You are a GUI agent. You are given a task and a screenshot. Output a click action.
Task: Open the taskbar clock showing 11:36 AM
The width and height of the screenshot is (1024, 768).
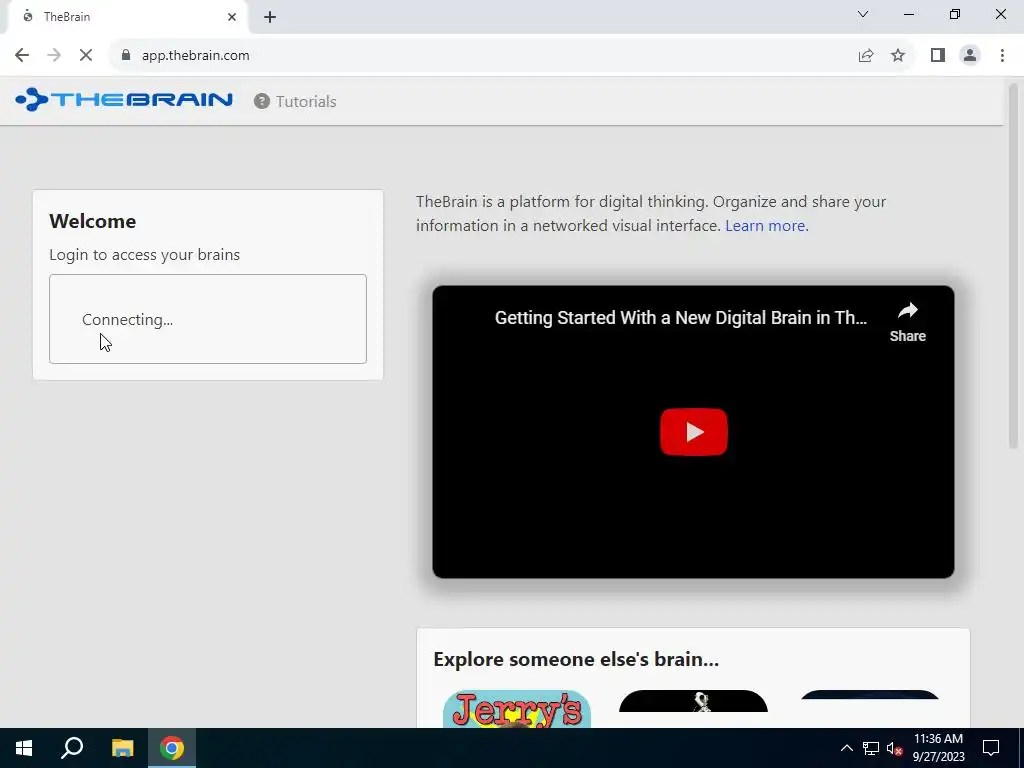(x=938, y=748)
